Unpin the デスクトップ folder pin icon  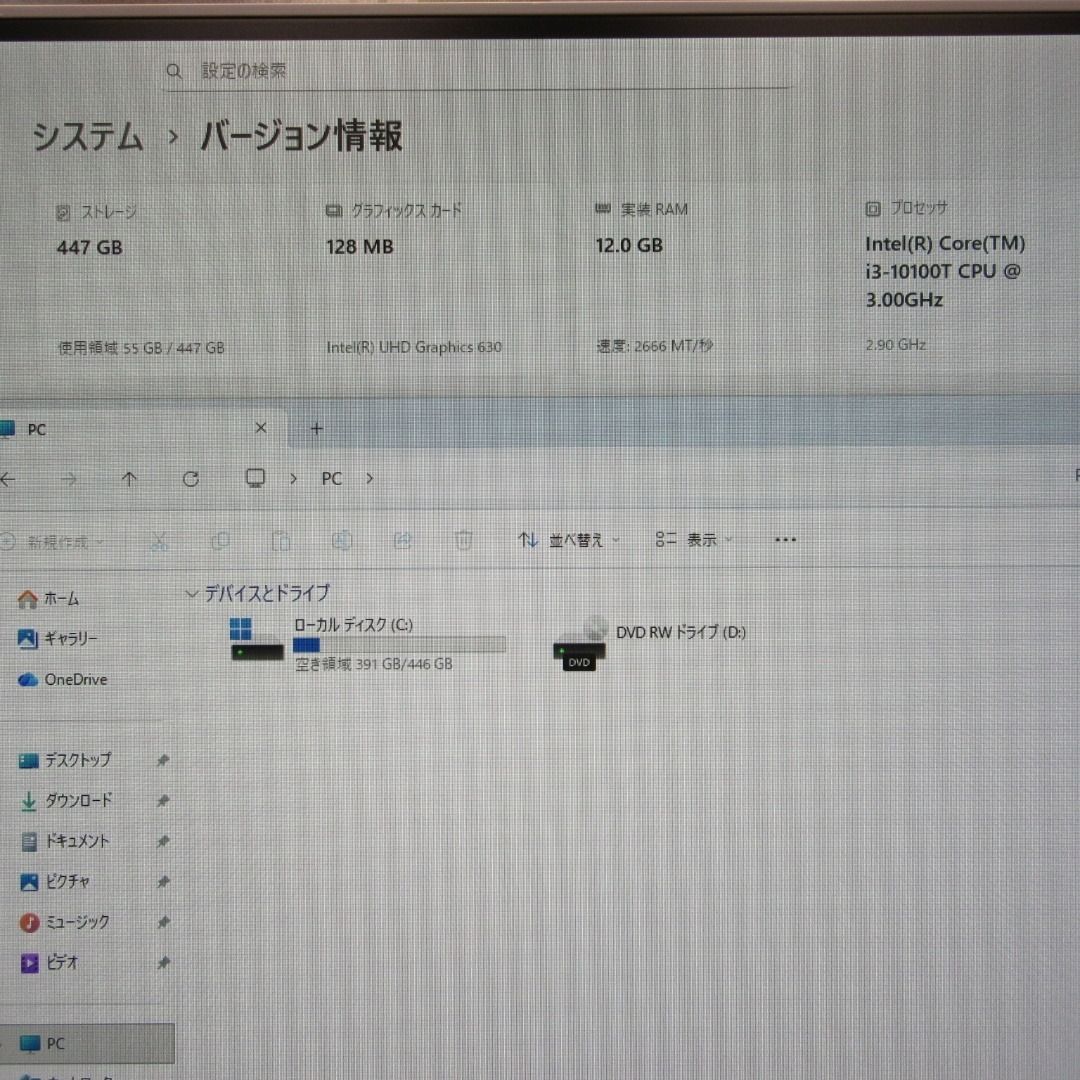pos(162,760)
